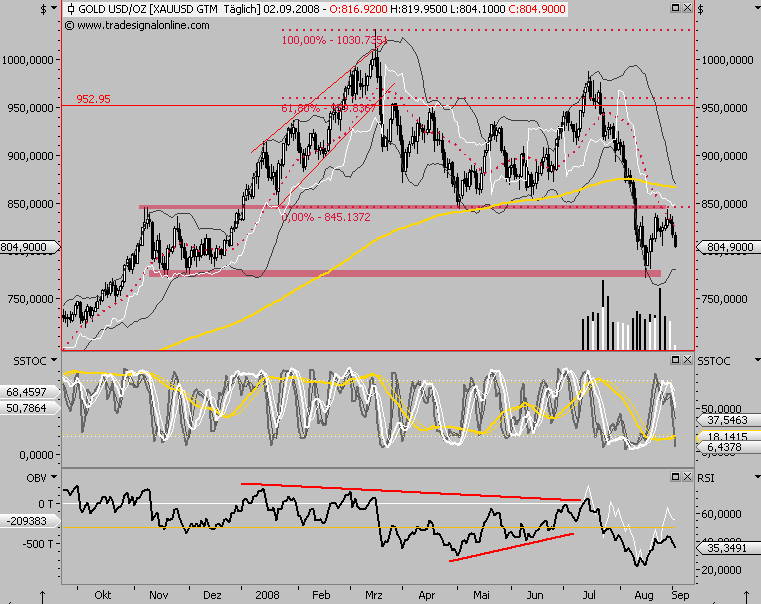
Task: Open the left SSTOC scale dropdown
Action: pyautogui.click(x=54, y=360)
